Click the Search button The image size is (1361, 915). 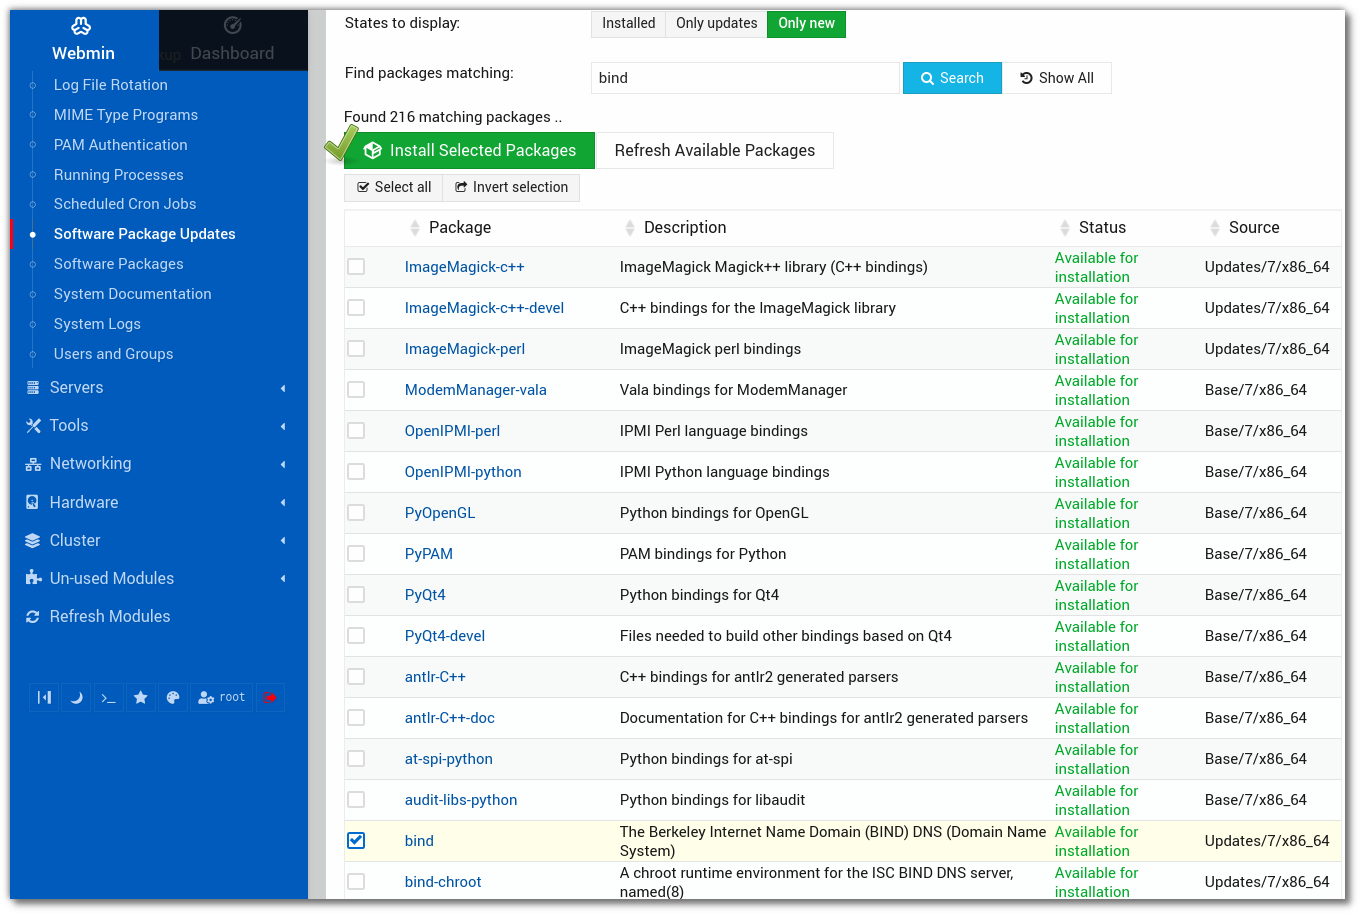952,78
